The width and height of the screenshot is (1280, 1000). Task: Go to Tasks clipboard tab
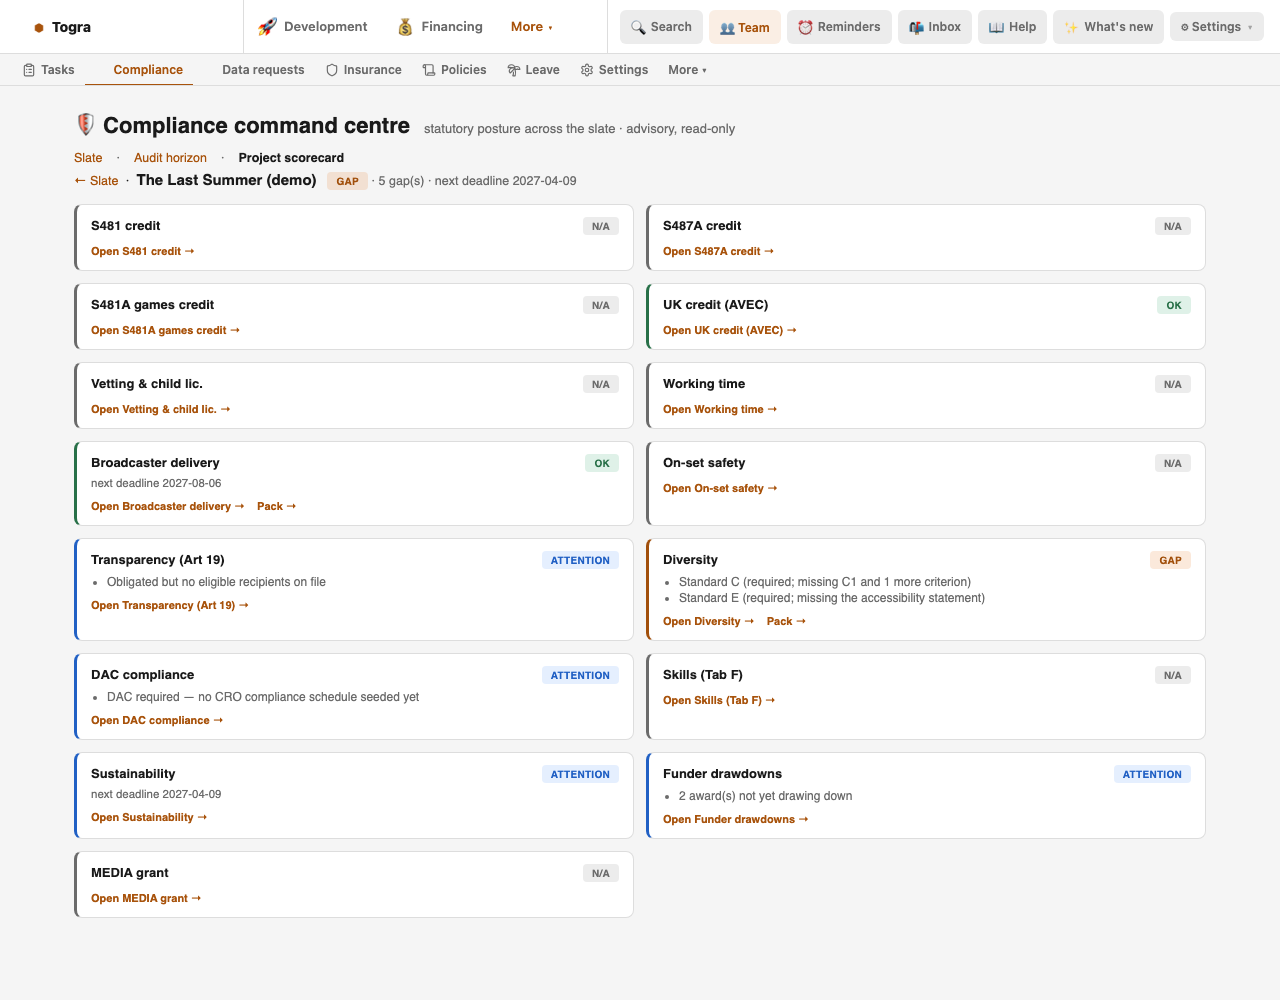pos(49,70)
